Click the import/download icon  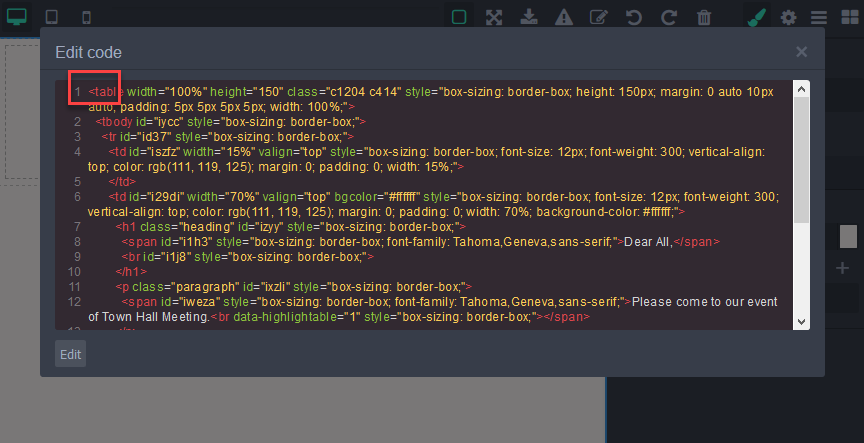point(529,17)
